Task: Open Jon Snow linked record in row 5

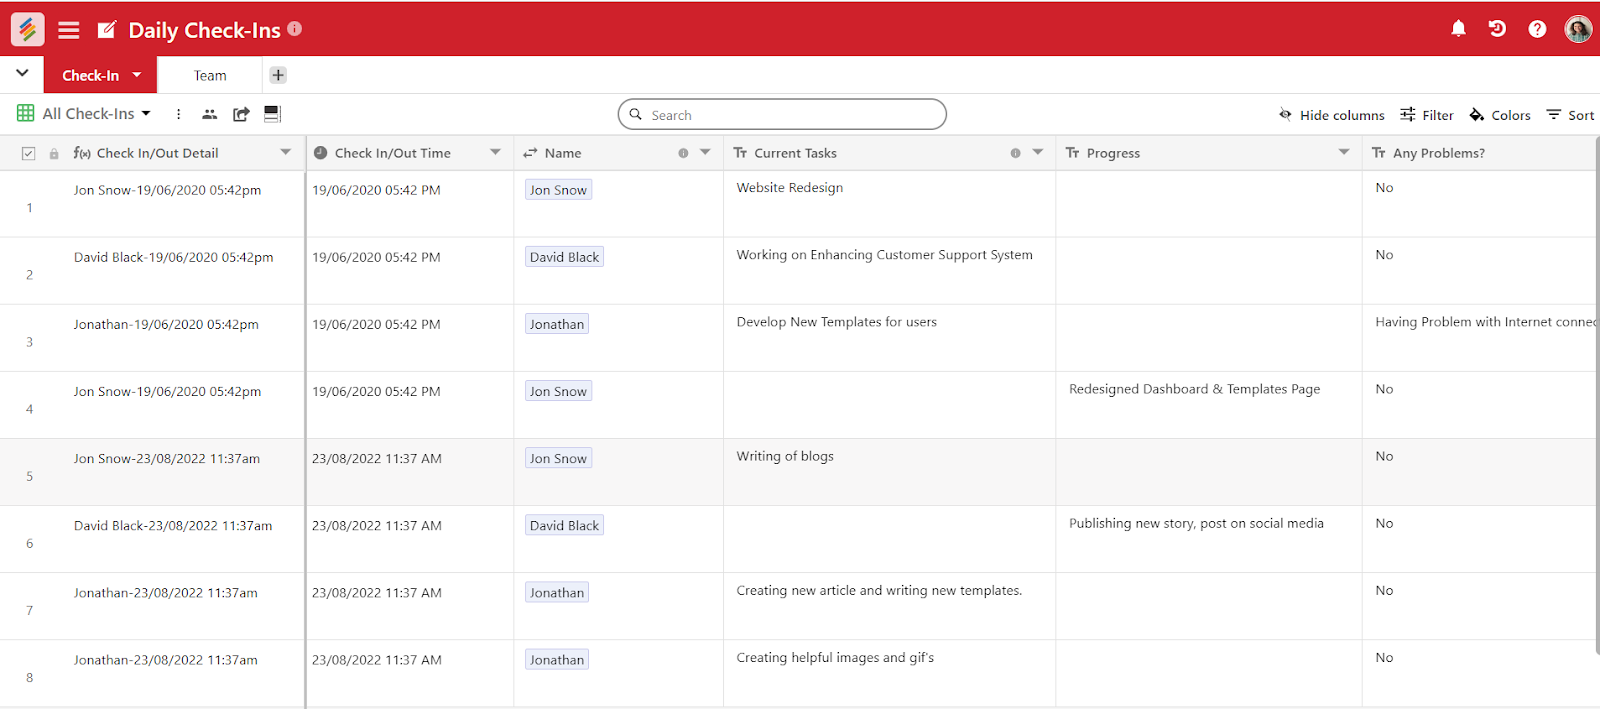Action: click(x=558, y=458)
